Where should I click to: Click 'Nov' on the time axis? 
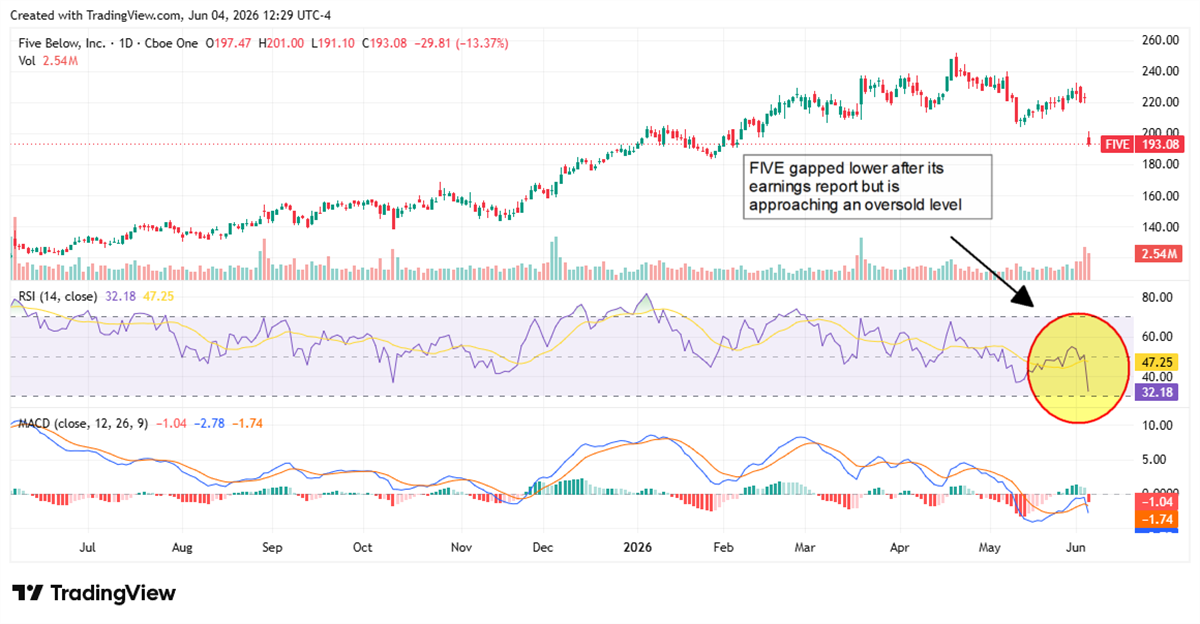461,548
